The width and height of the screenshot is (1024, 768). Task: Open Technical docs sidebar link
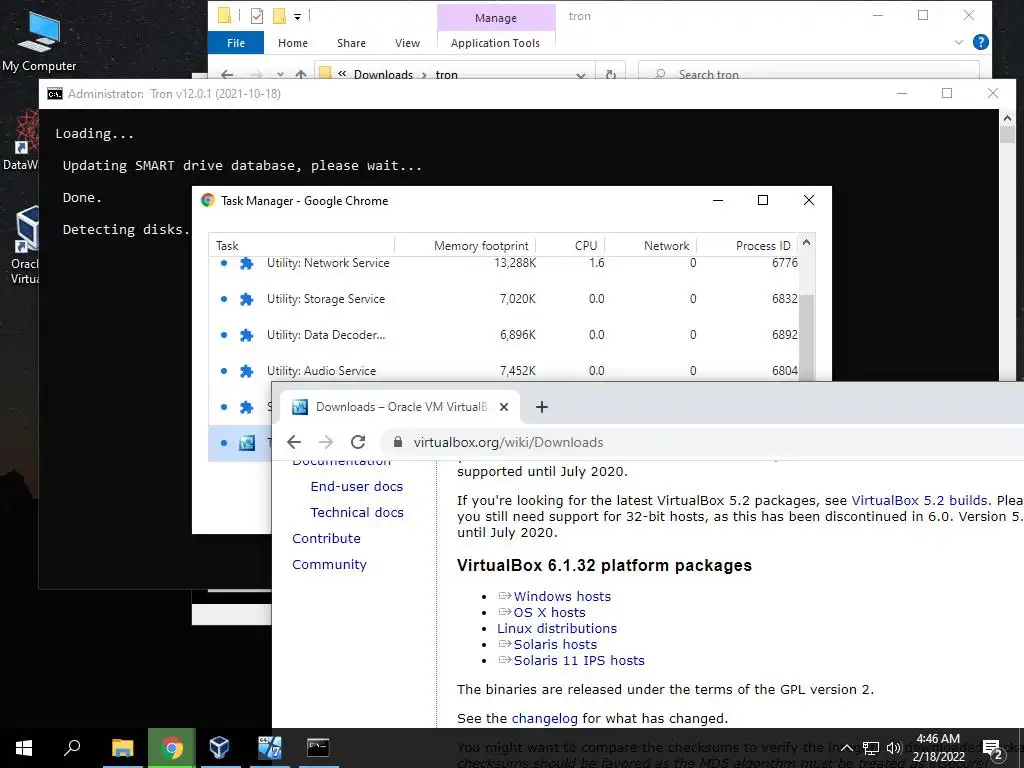[x=357, y=513]
